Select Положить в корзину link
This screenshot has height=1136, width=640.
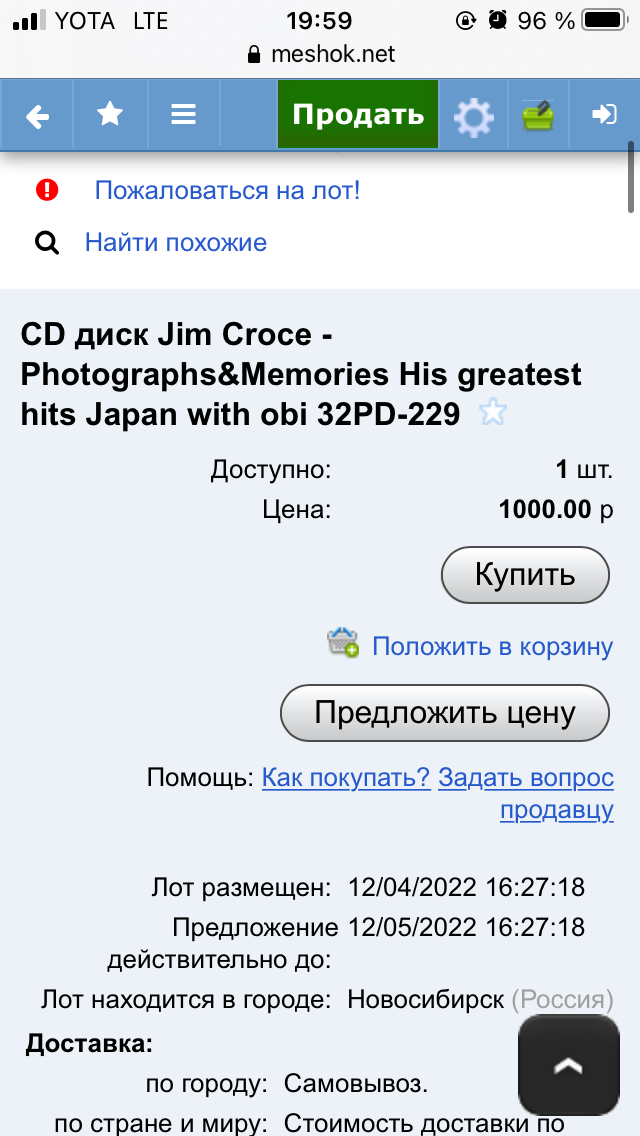coord(493,646)
